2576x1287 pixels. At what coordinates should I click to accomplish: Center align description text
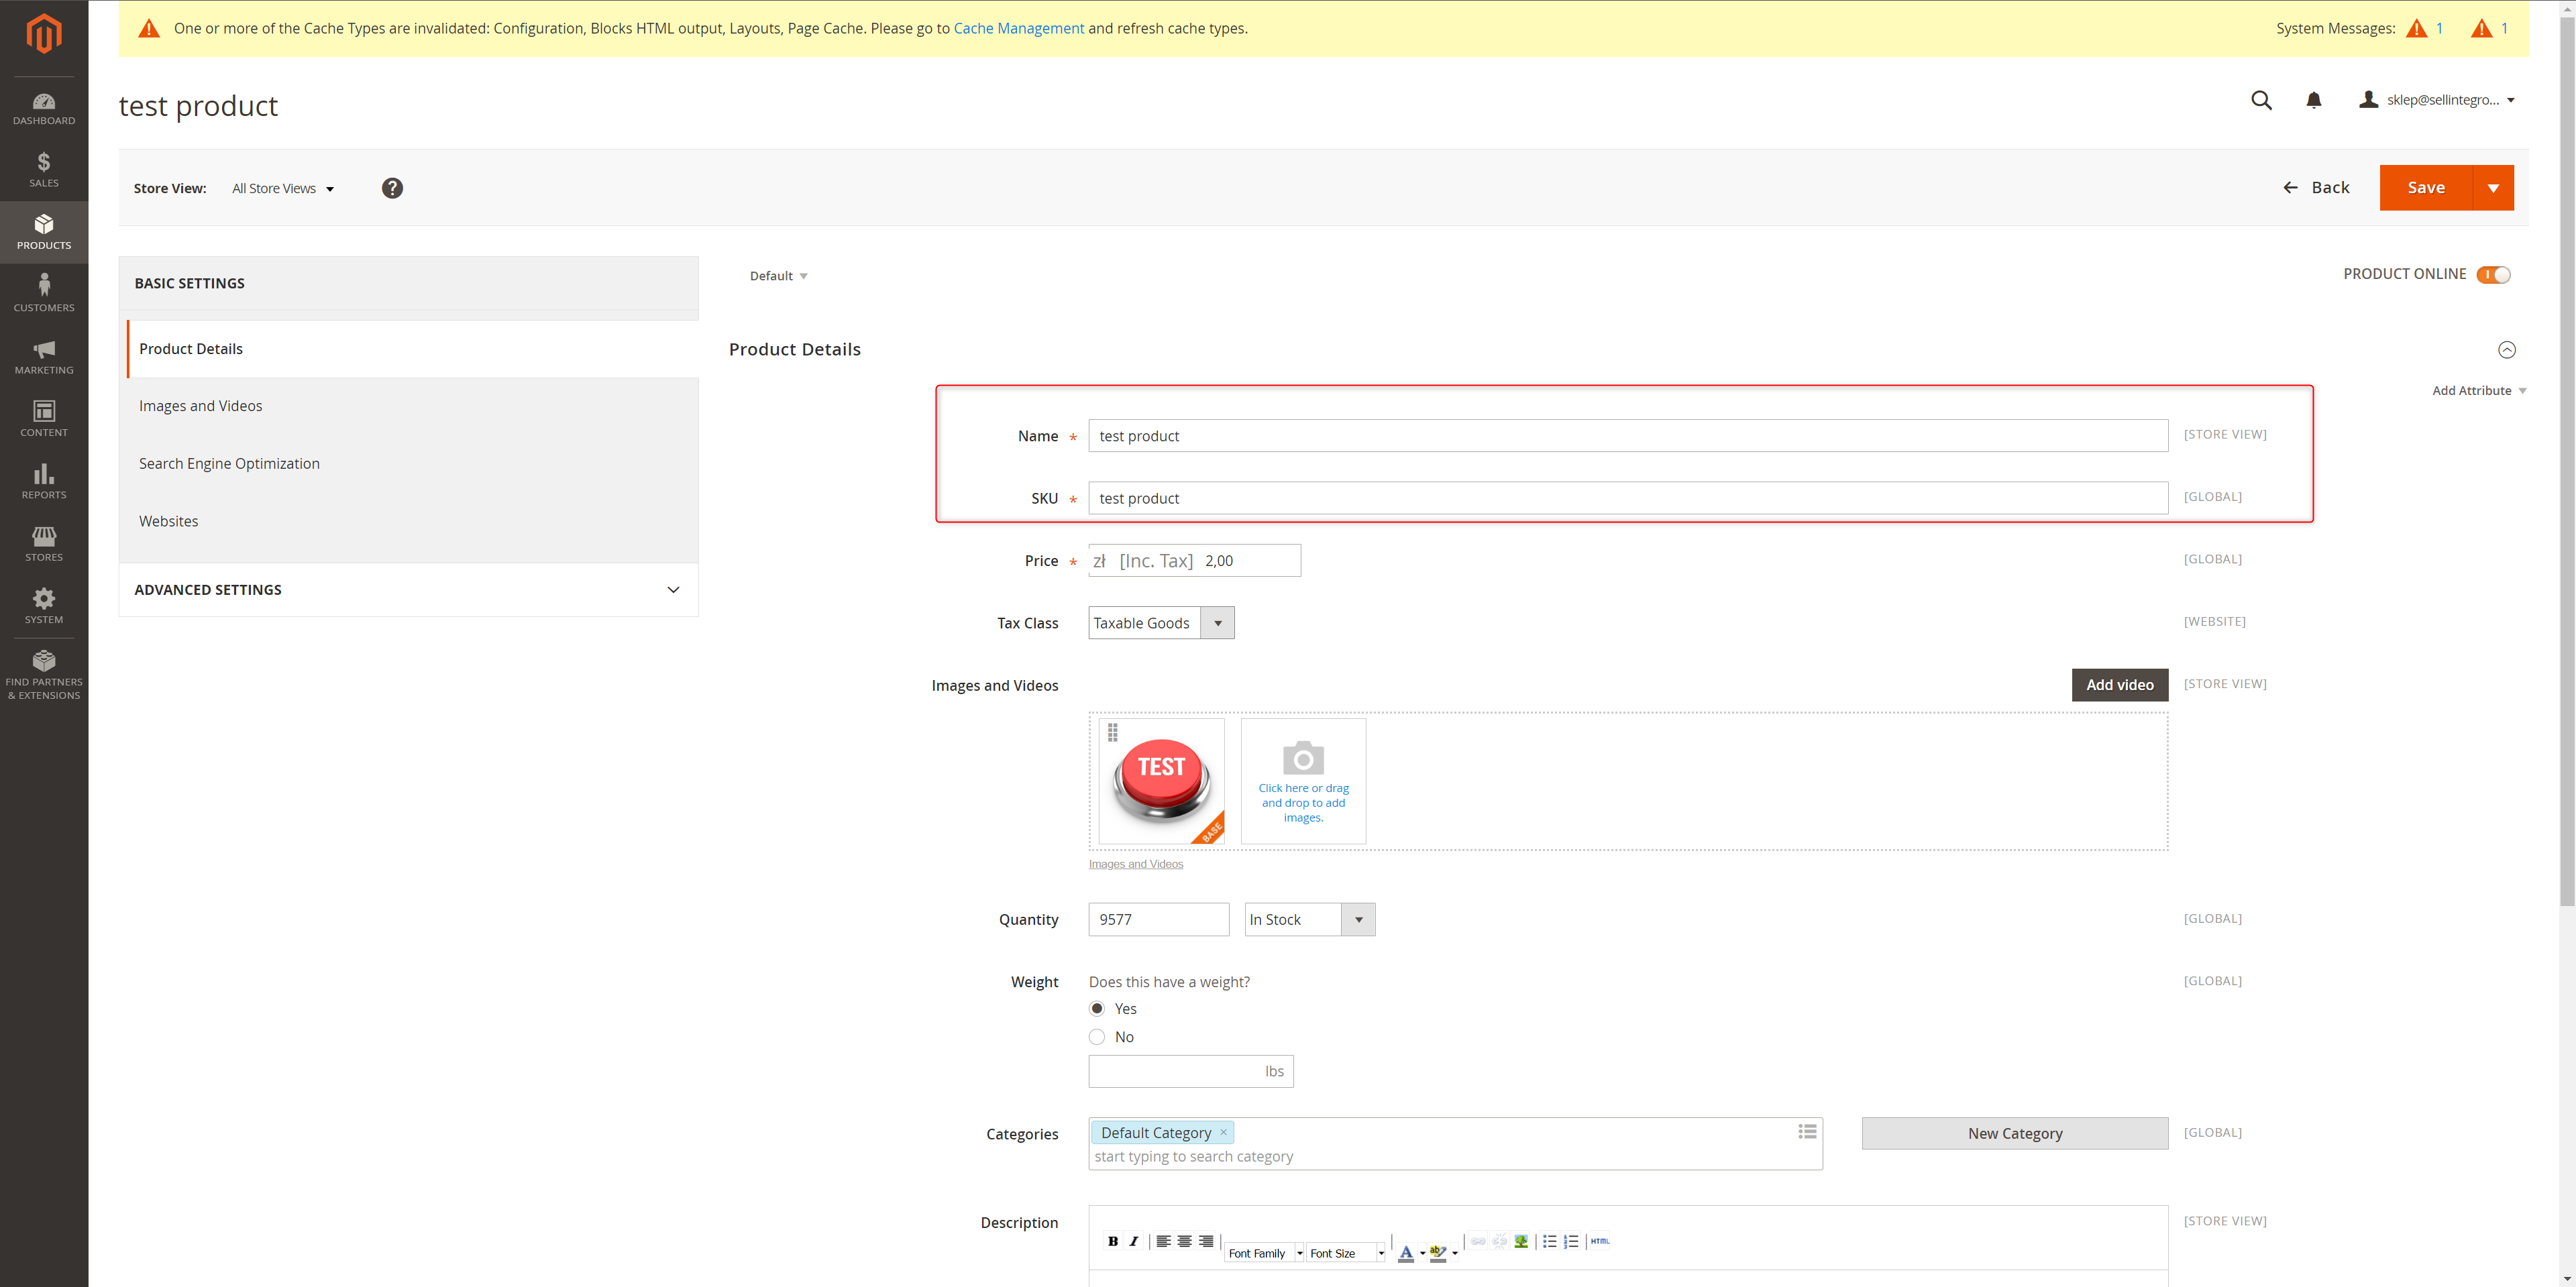(1184, 1241)
